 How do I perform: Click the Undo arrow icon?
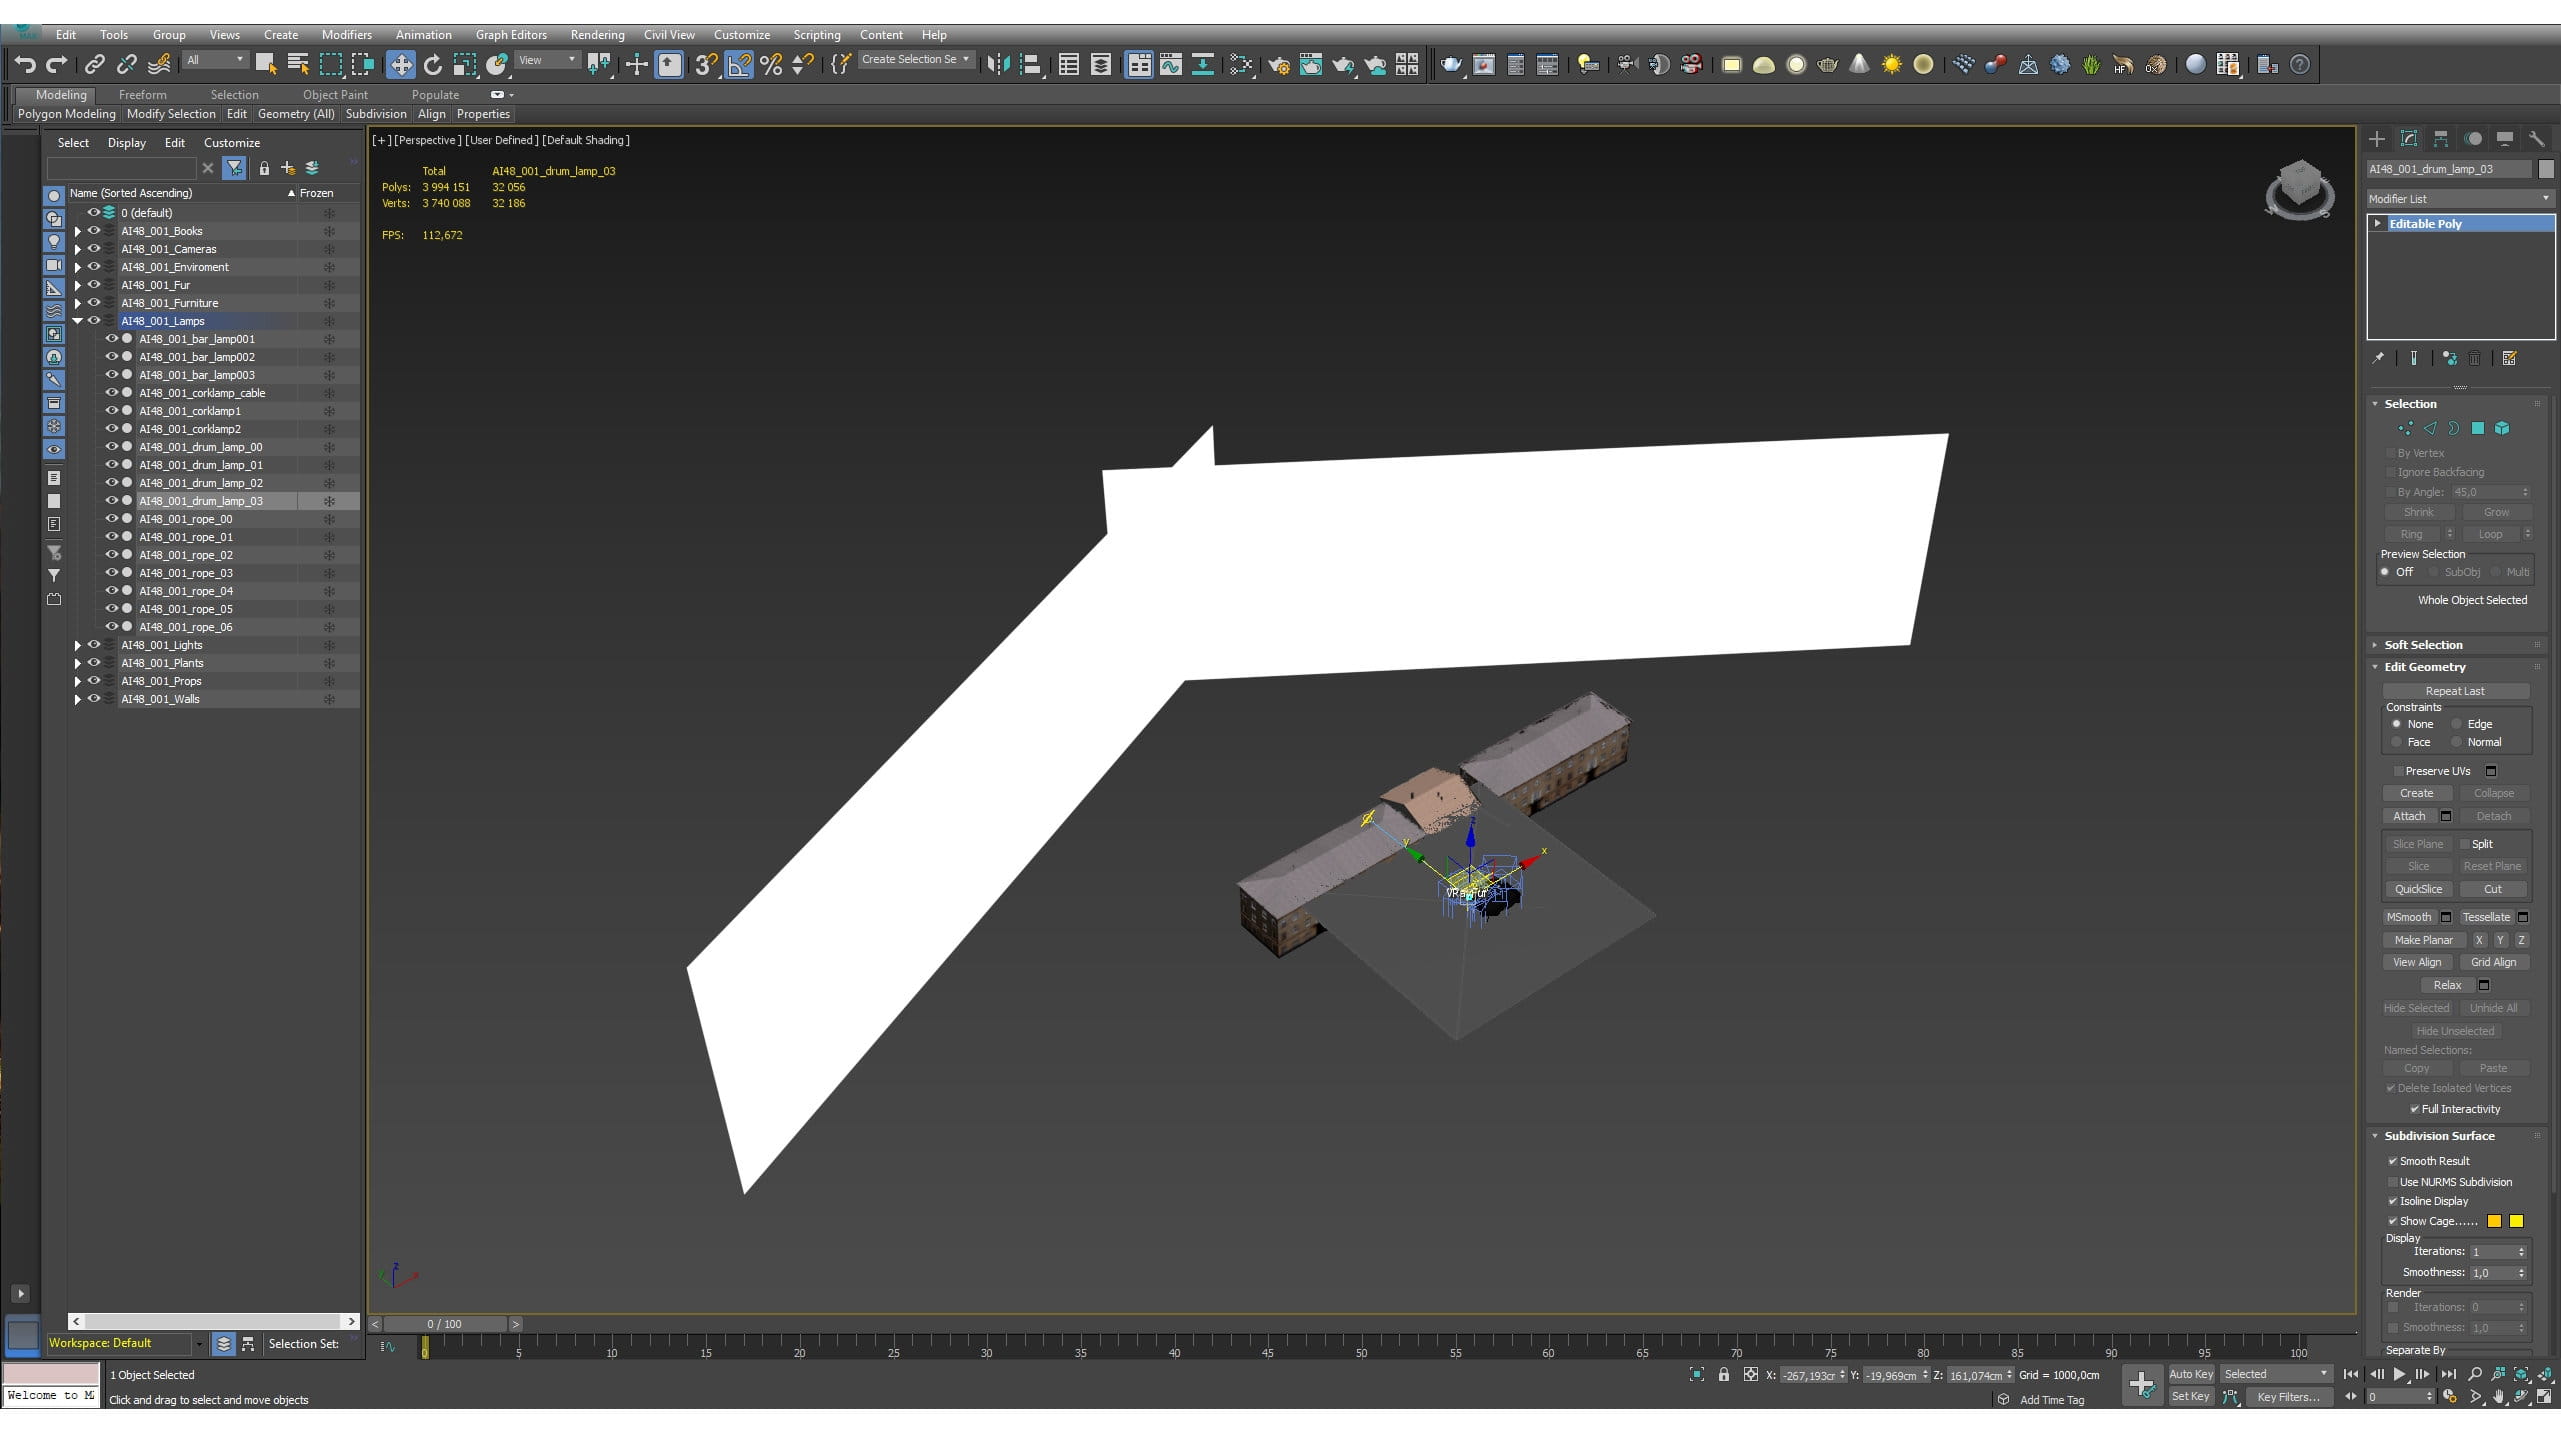(24, 65)
